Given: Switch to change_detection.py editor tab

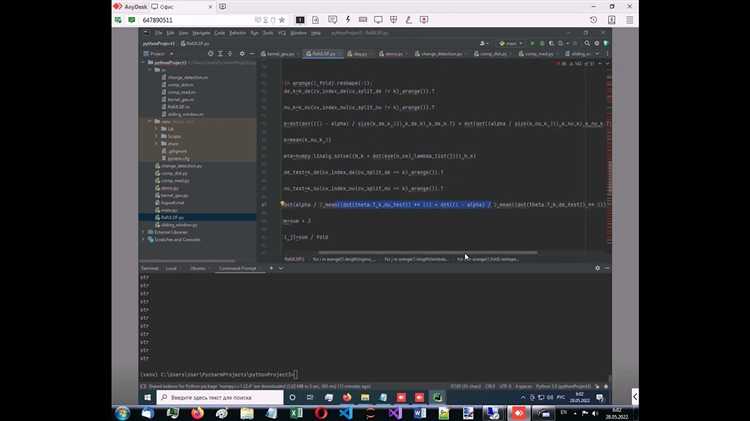Looking at the screenshot, I should click(441, 54).
